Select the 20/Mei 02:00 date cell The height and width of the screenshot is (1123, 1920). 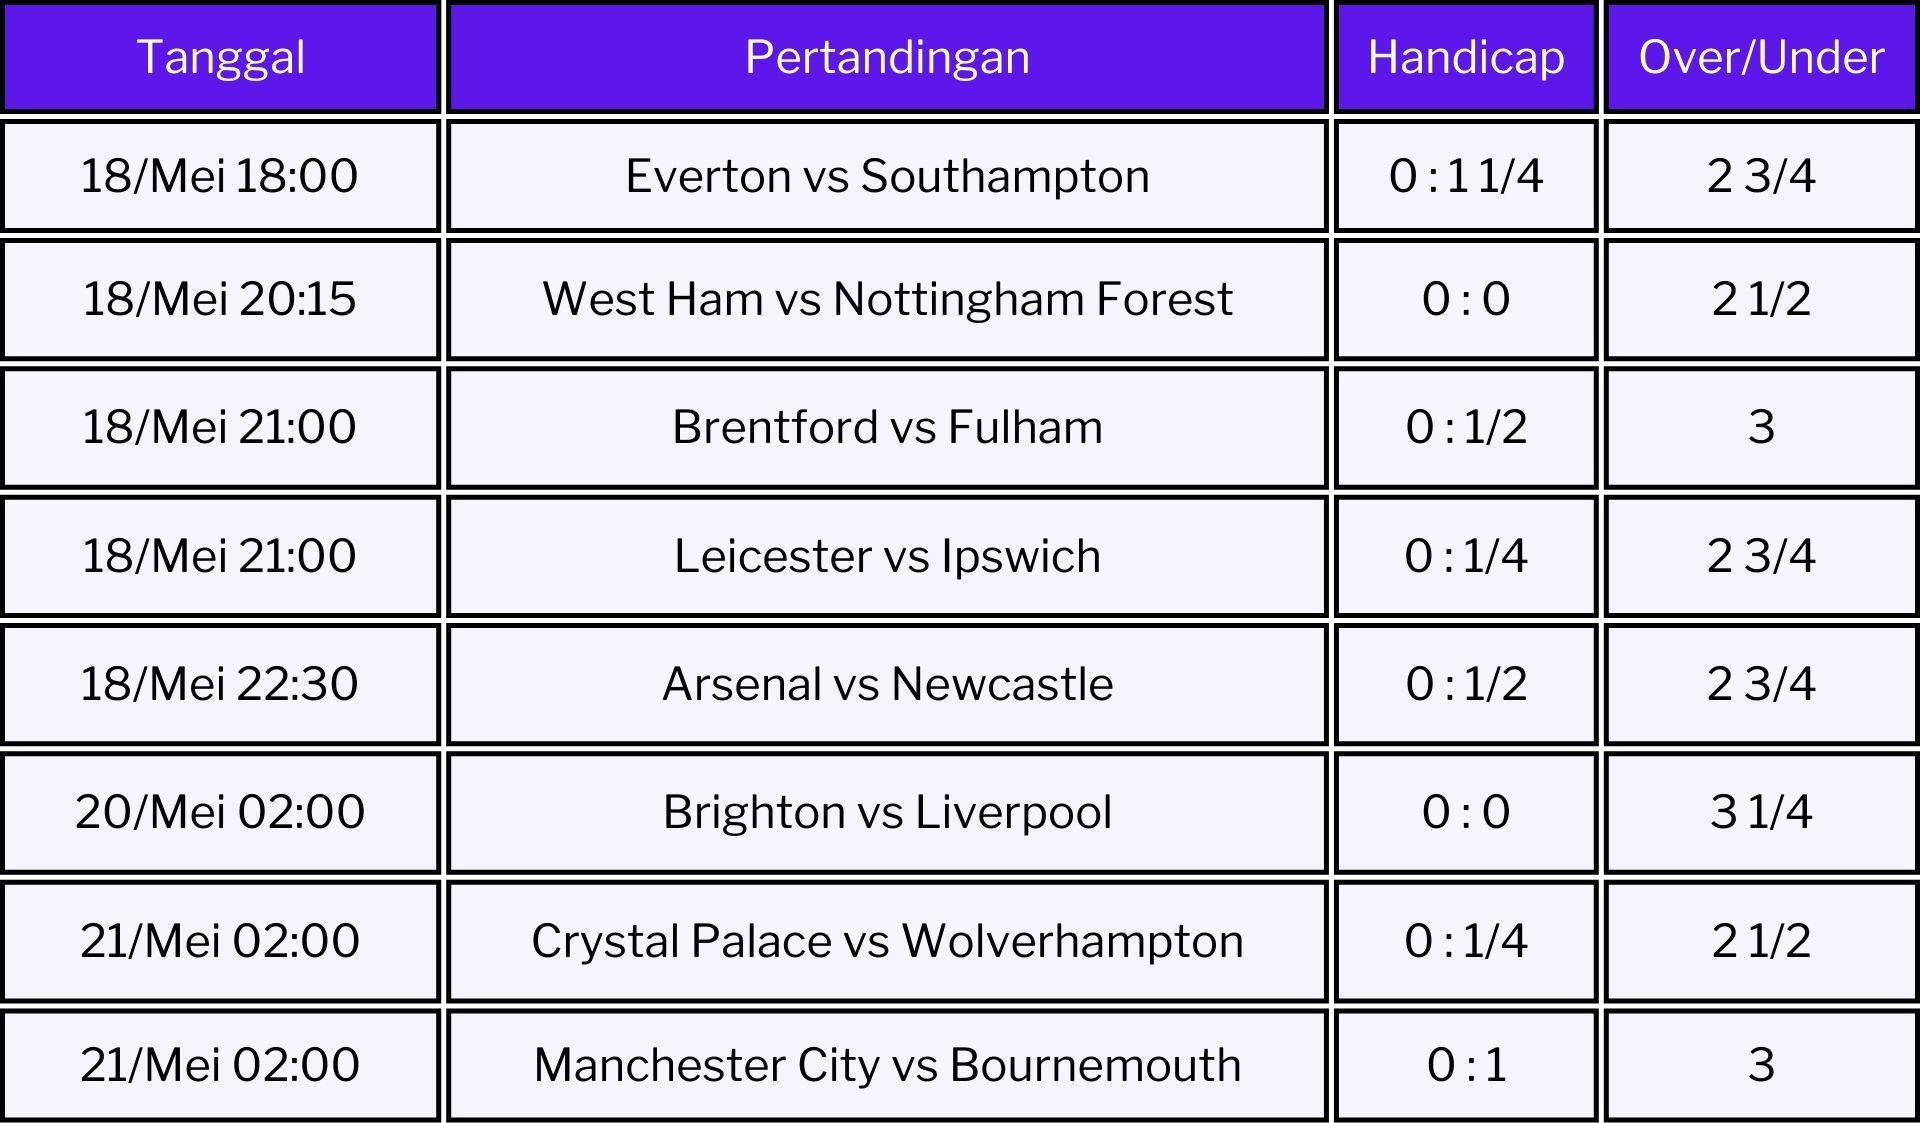220,812
